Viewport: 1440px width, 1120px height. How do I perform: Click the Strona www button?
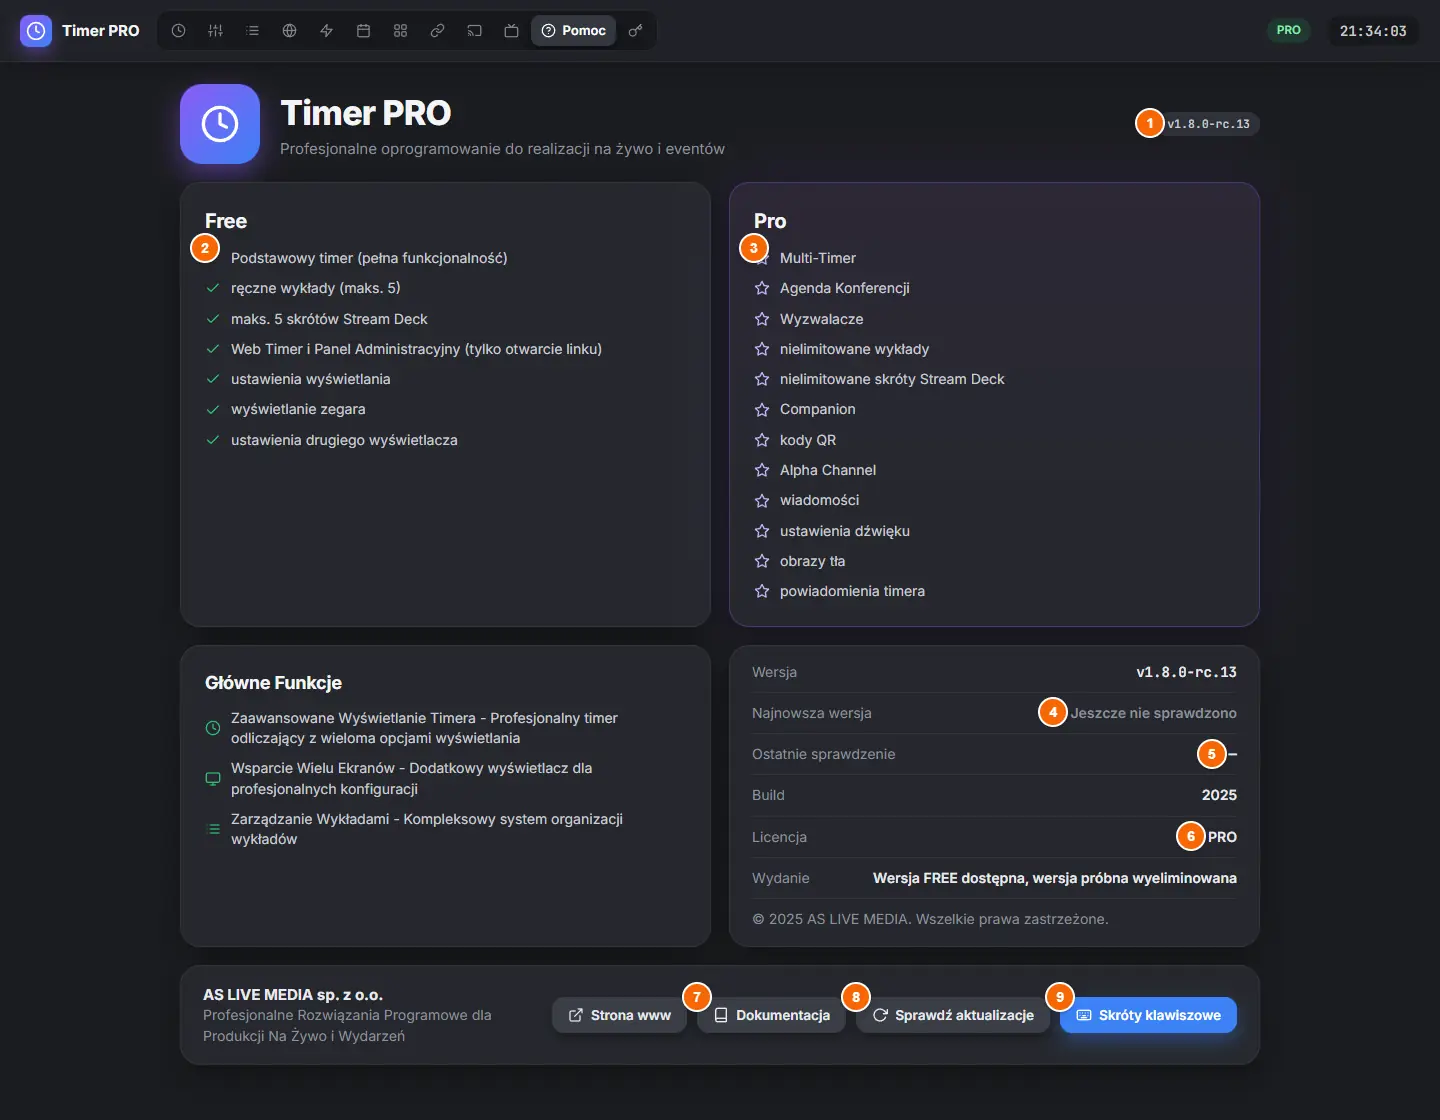pos(619,1015)
